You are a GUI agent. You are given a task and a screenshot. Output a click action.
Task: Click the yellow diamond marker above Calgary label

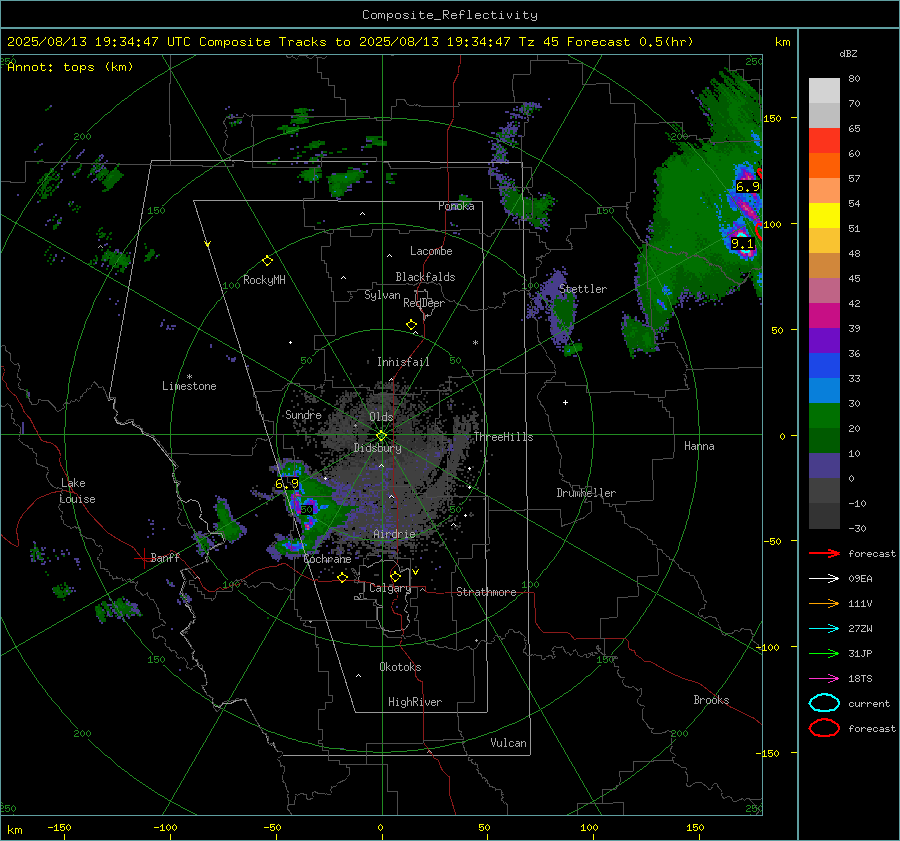395,576
